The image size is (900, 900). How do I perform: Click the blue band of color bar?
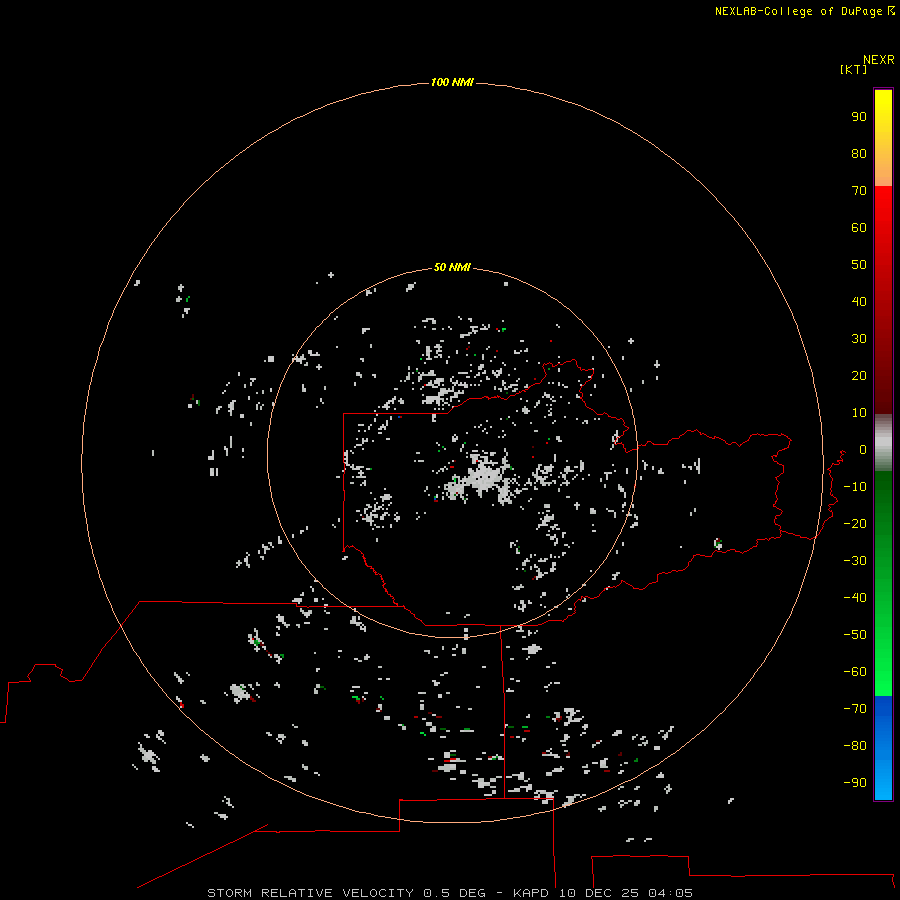coord(883,748)
